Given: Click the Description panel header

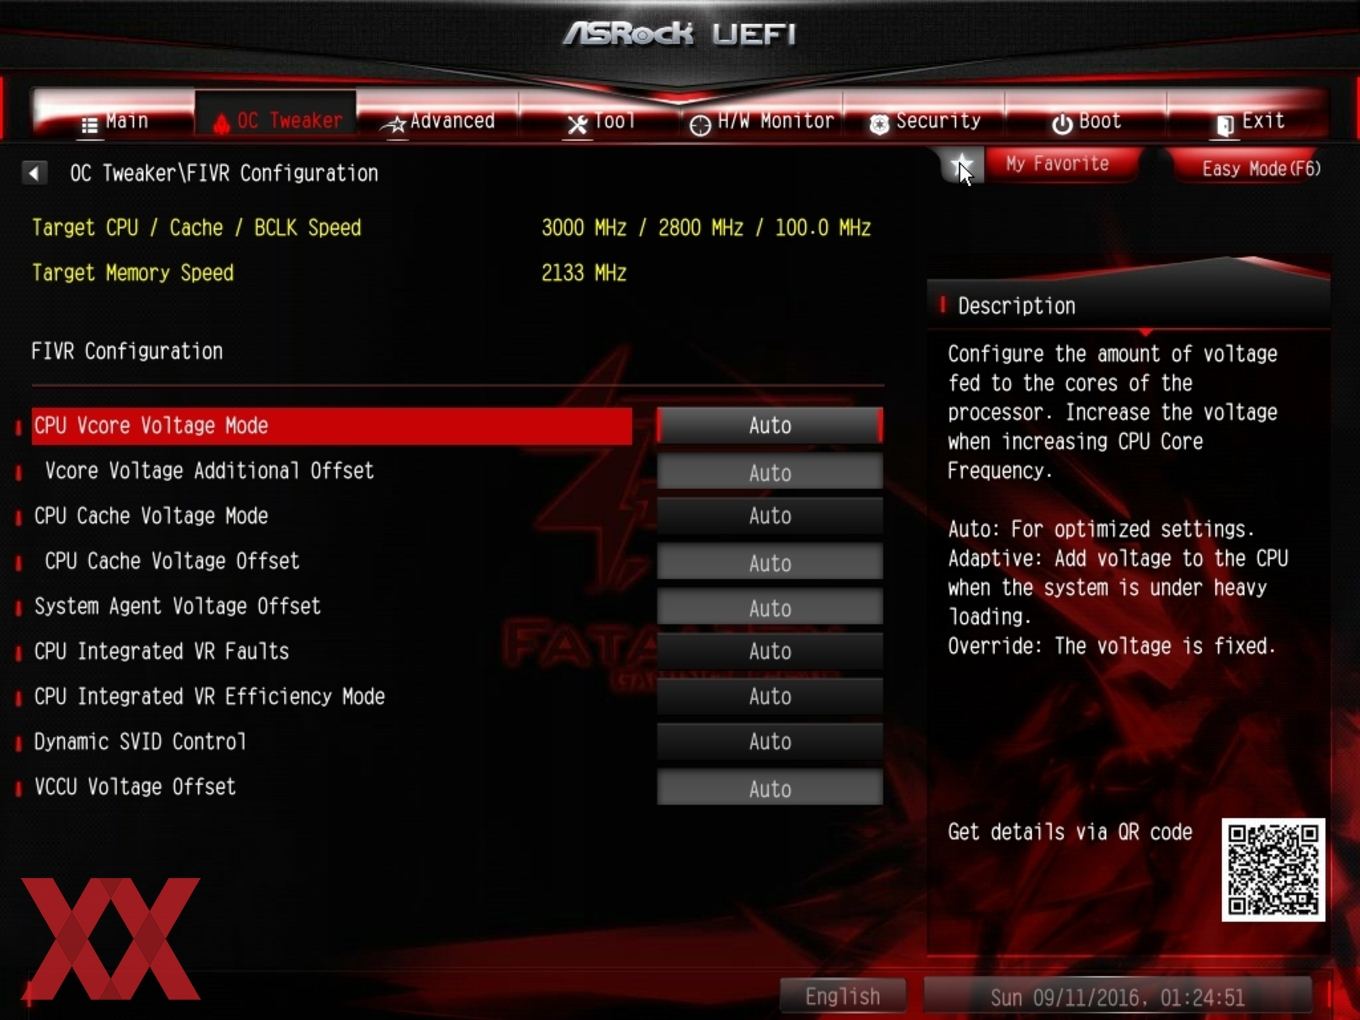Looking at the screenshot, I should pos(1016,306).
